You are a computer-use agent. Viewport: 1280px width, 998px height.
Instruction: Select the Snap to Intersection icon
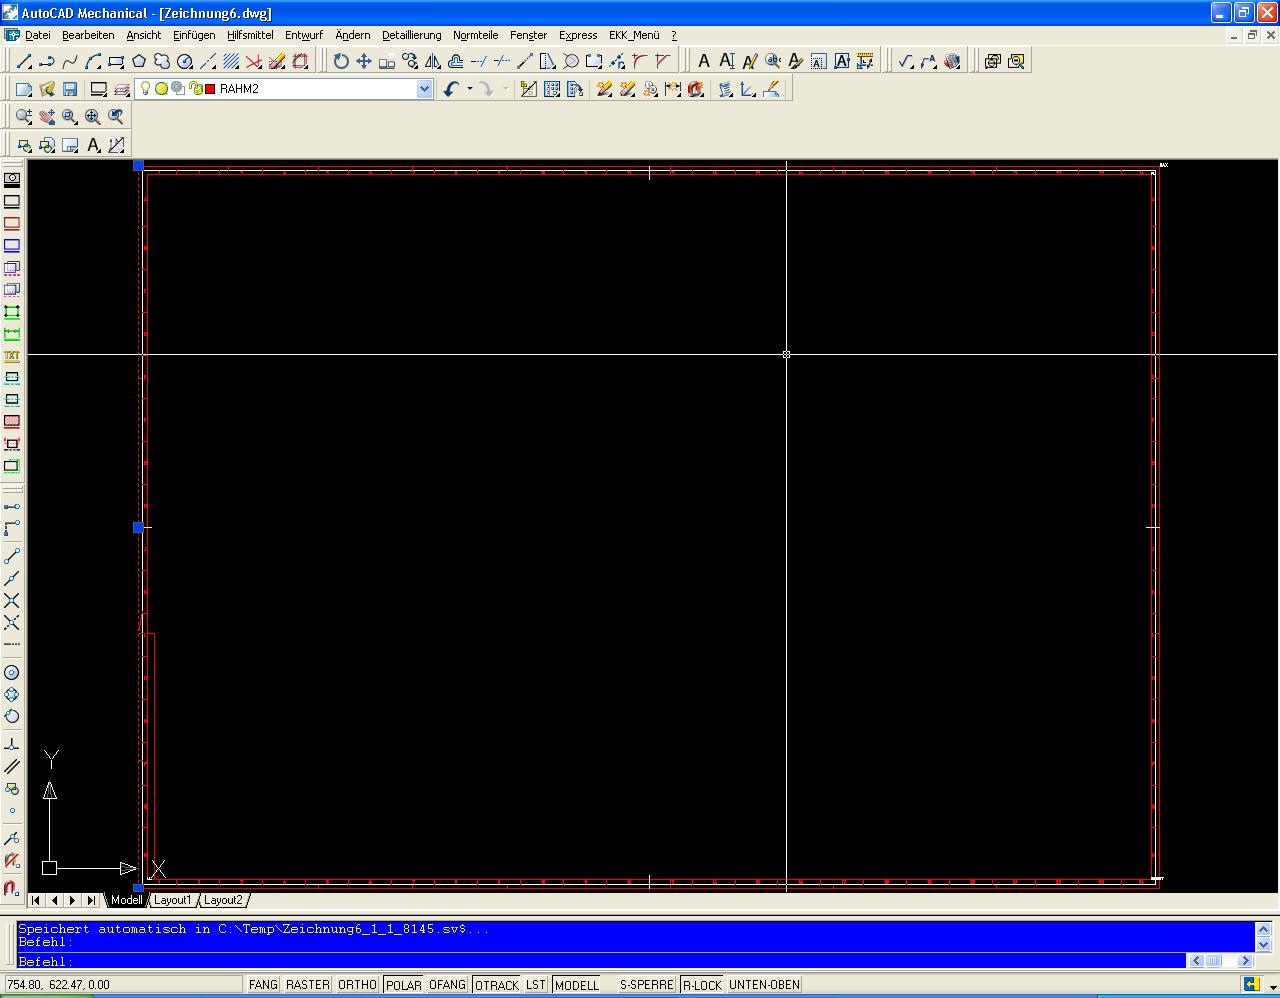(12, 600)
